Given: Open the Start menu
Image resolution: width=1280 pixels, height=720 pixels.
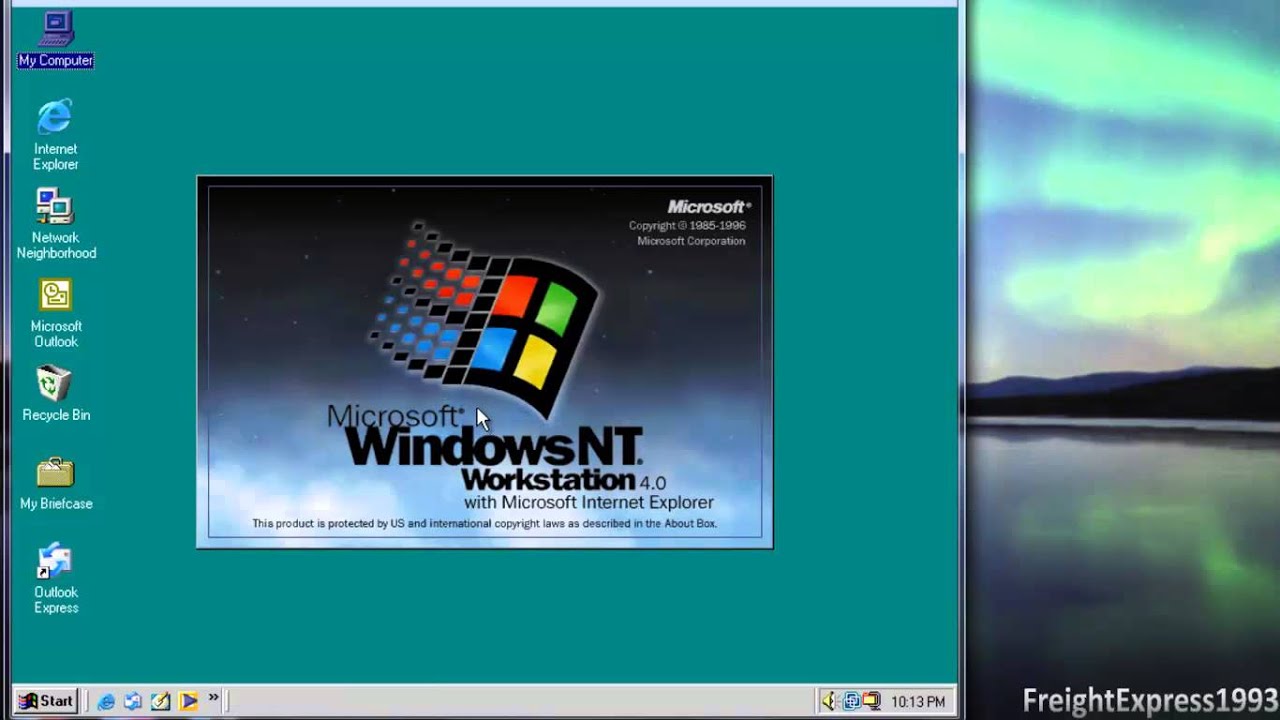Looking at the screenshot, I should (x=46, y=701).
